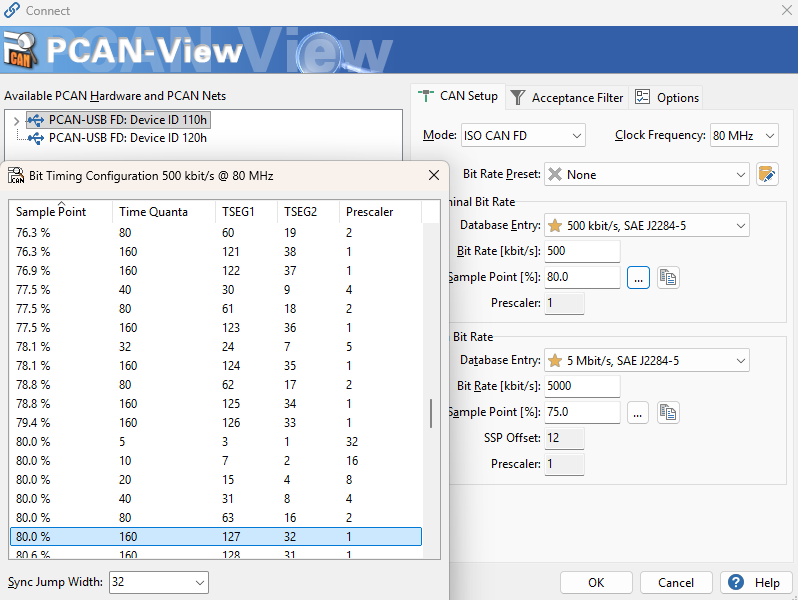798x600 pixels.
Task: Expand the Sync Jump Width dropdown
Action: click(158, 582)
